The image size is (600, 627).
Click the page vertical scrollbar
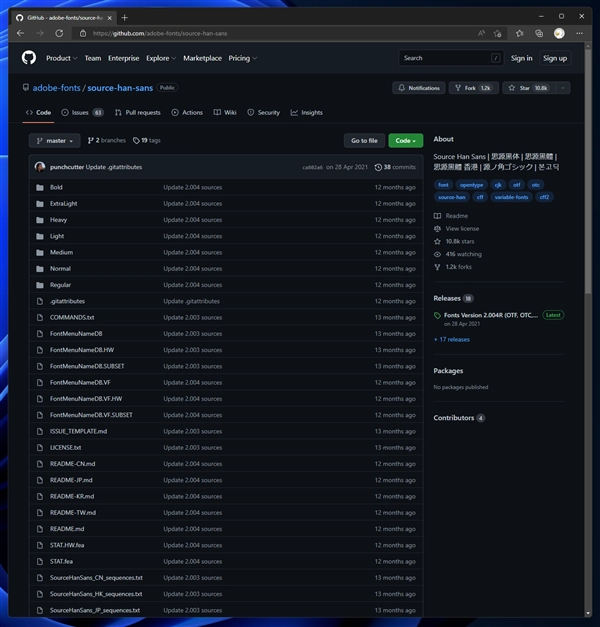coord(588,172)
